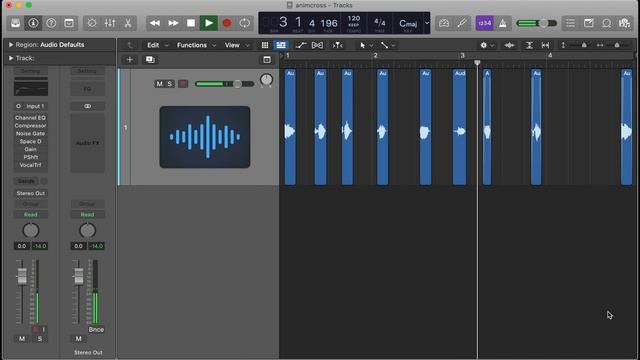Screen dimensions: 640x360
Task: Mute track 1 with the M button
Action: pyautogui.click(x=159, y=84)
